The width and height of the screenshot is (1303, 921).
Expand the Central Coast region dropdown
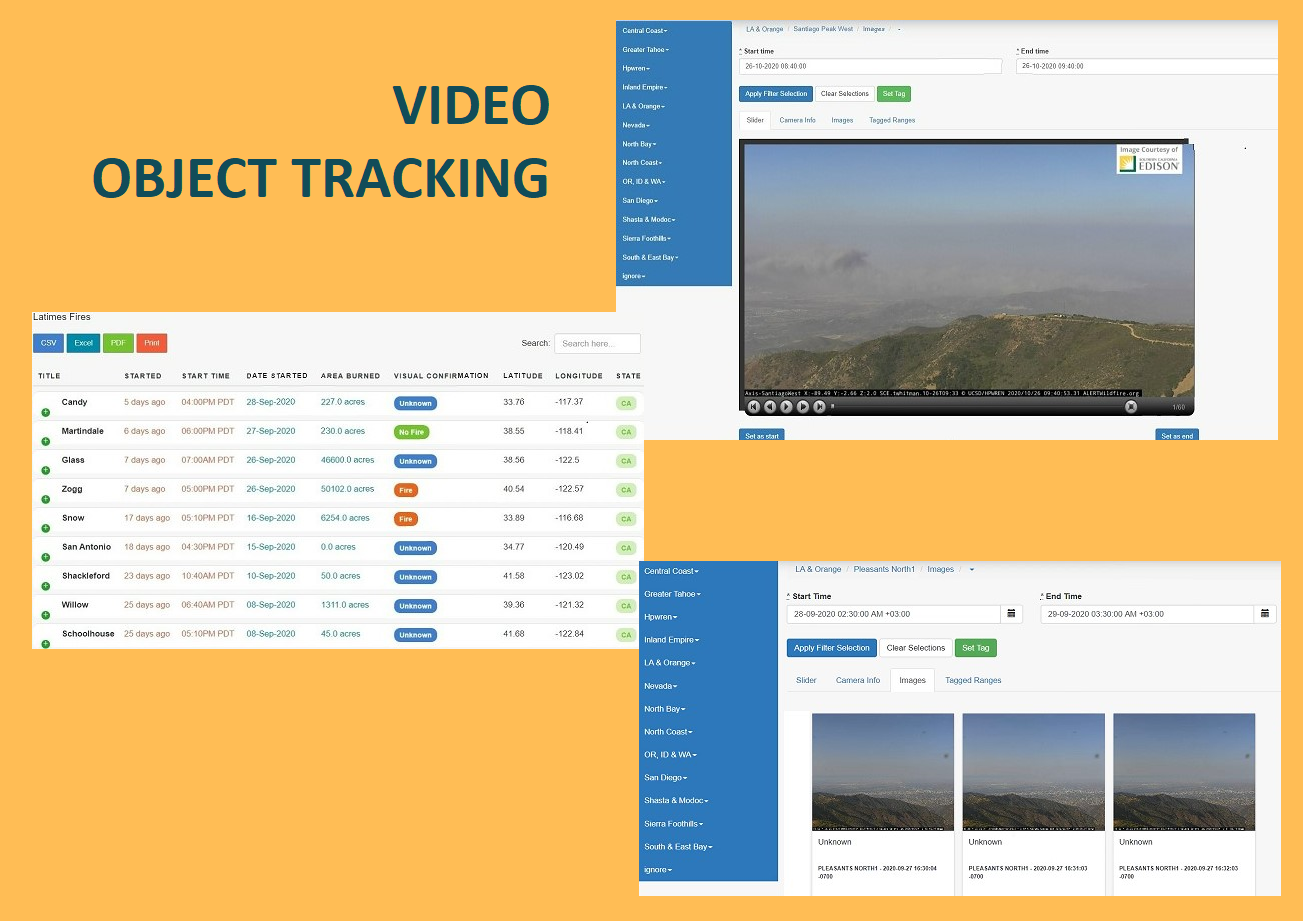pos(645,31)
